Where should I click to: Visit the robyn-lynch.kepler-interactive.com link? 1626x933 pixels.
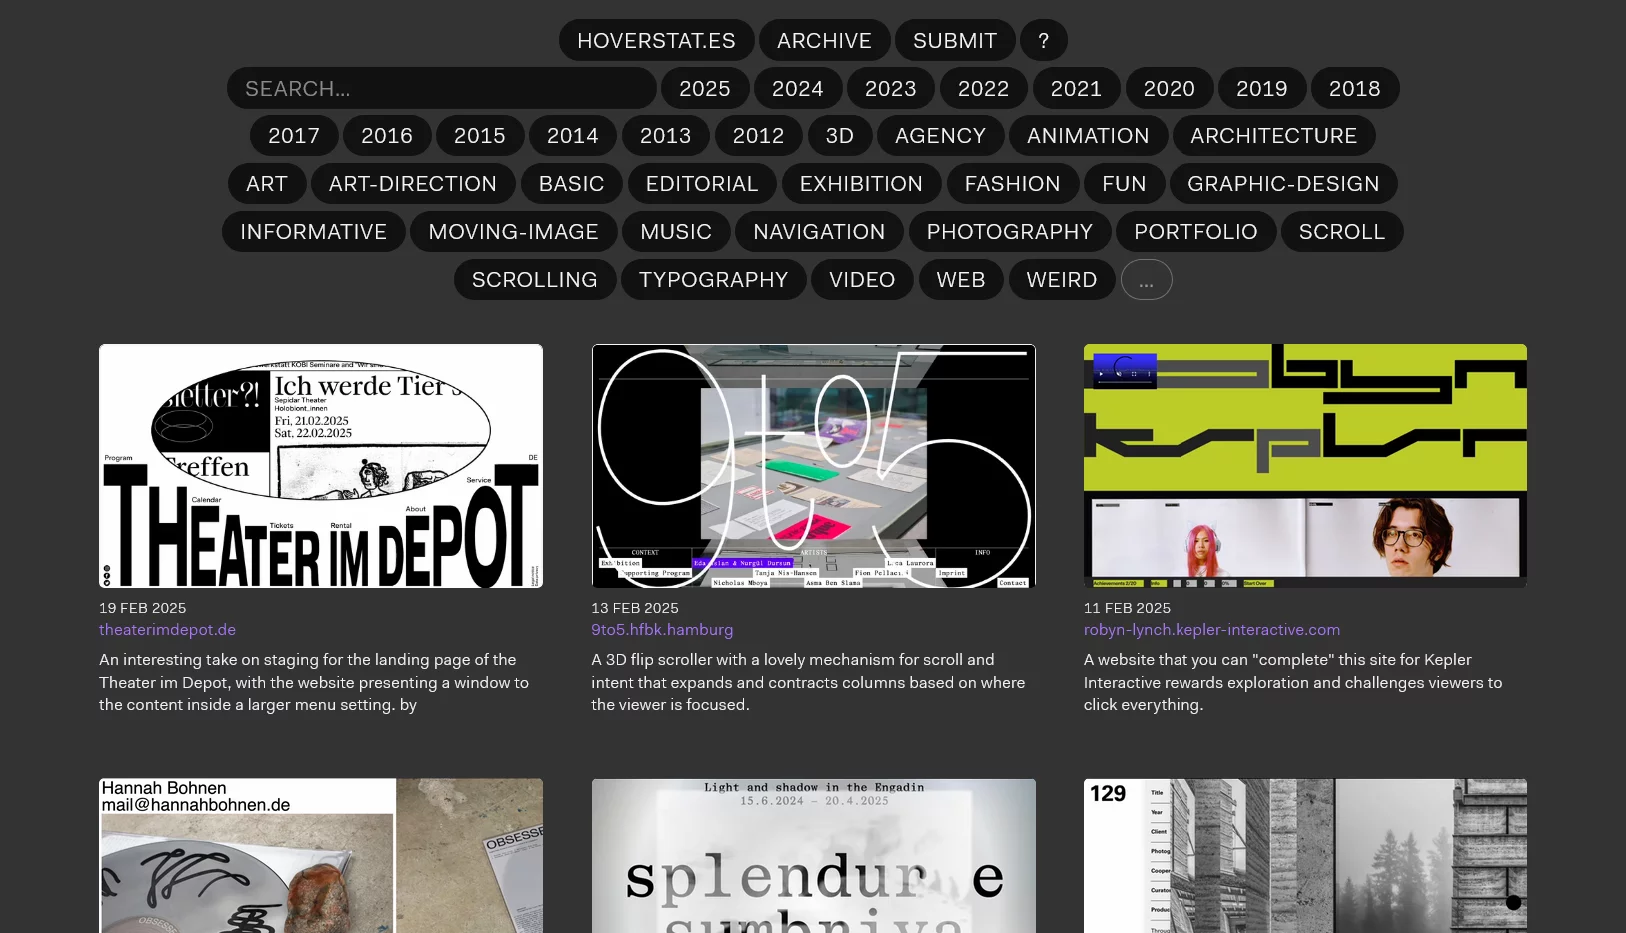(1212, 630)
